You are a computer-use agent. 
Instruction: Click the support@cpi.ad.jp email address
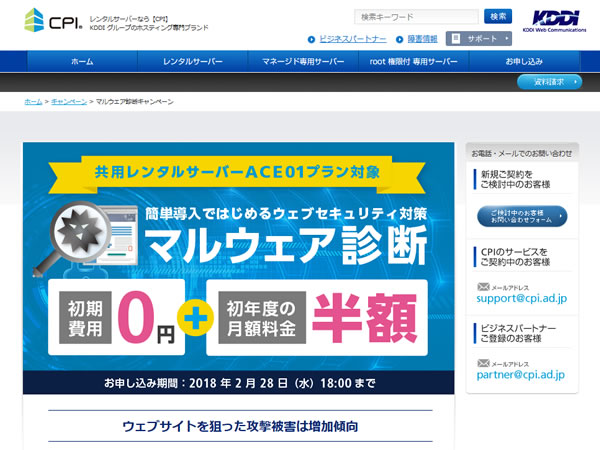click(x=522, y=298)
